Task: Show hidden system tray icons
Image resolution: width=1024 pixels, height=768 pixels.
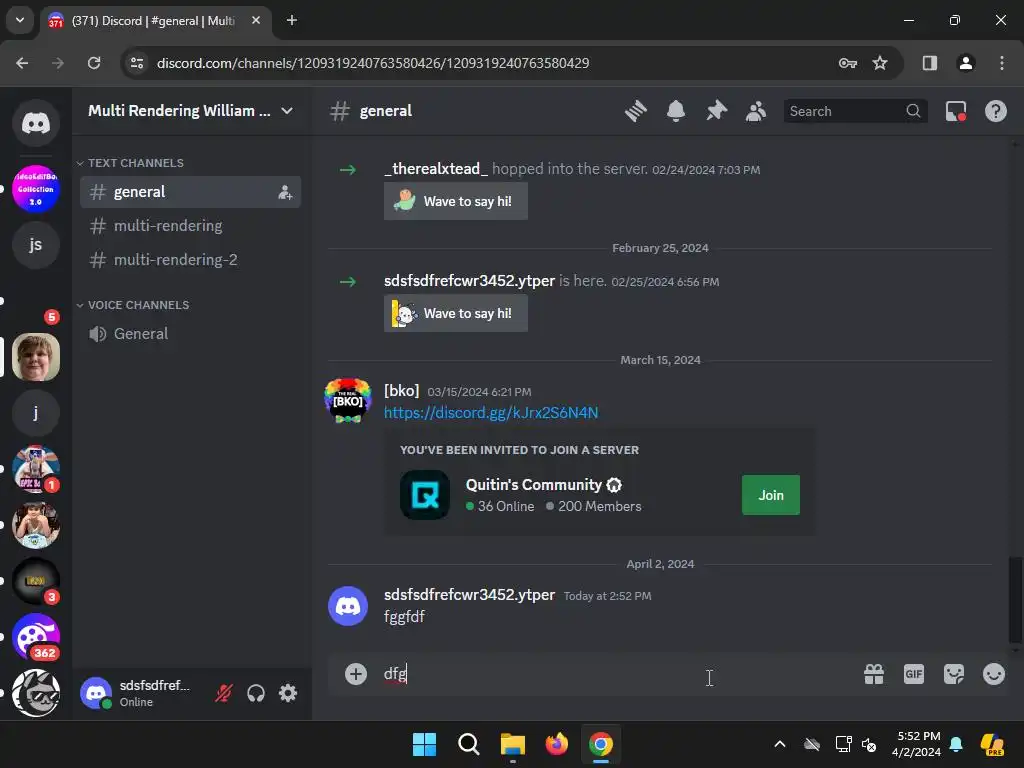Action: click(780, 744)
